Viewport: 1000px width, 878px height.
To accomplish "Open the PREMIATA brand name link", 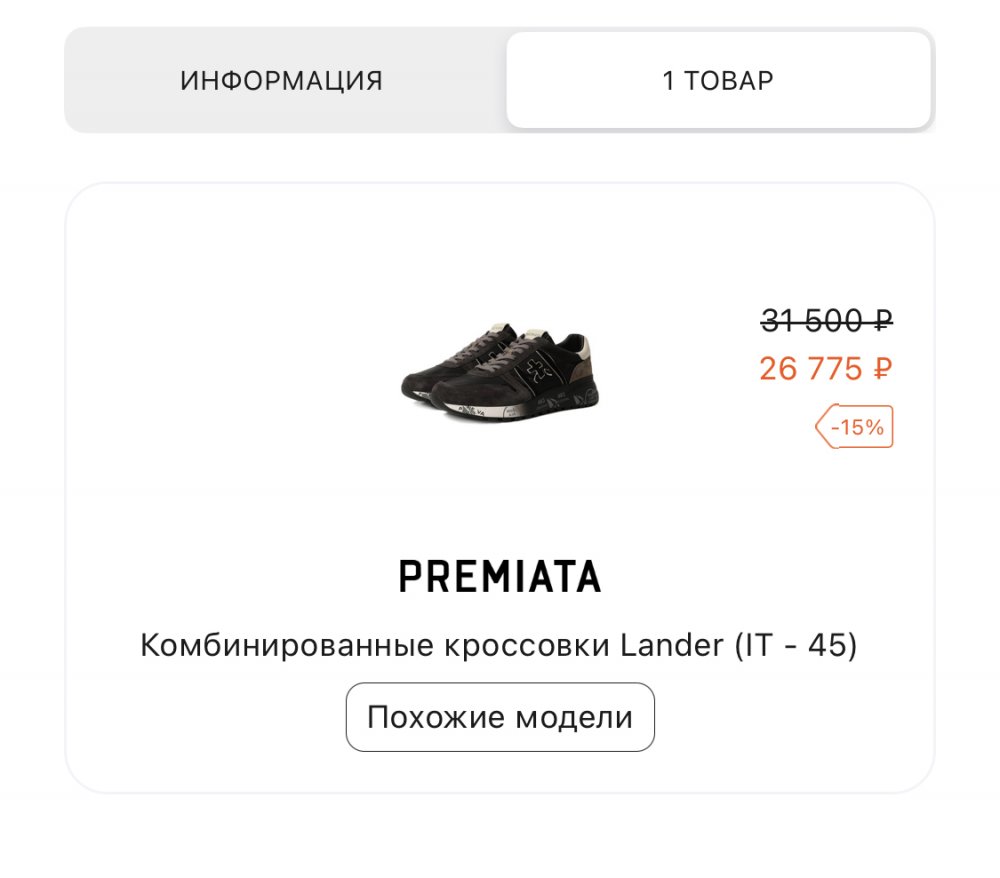I will (x=500, y=576).
